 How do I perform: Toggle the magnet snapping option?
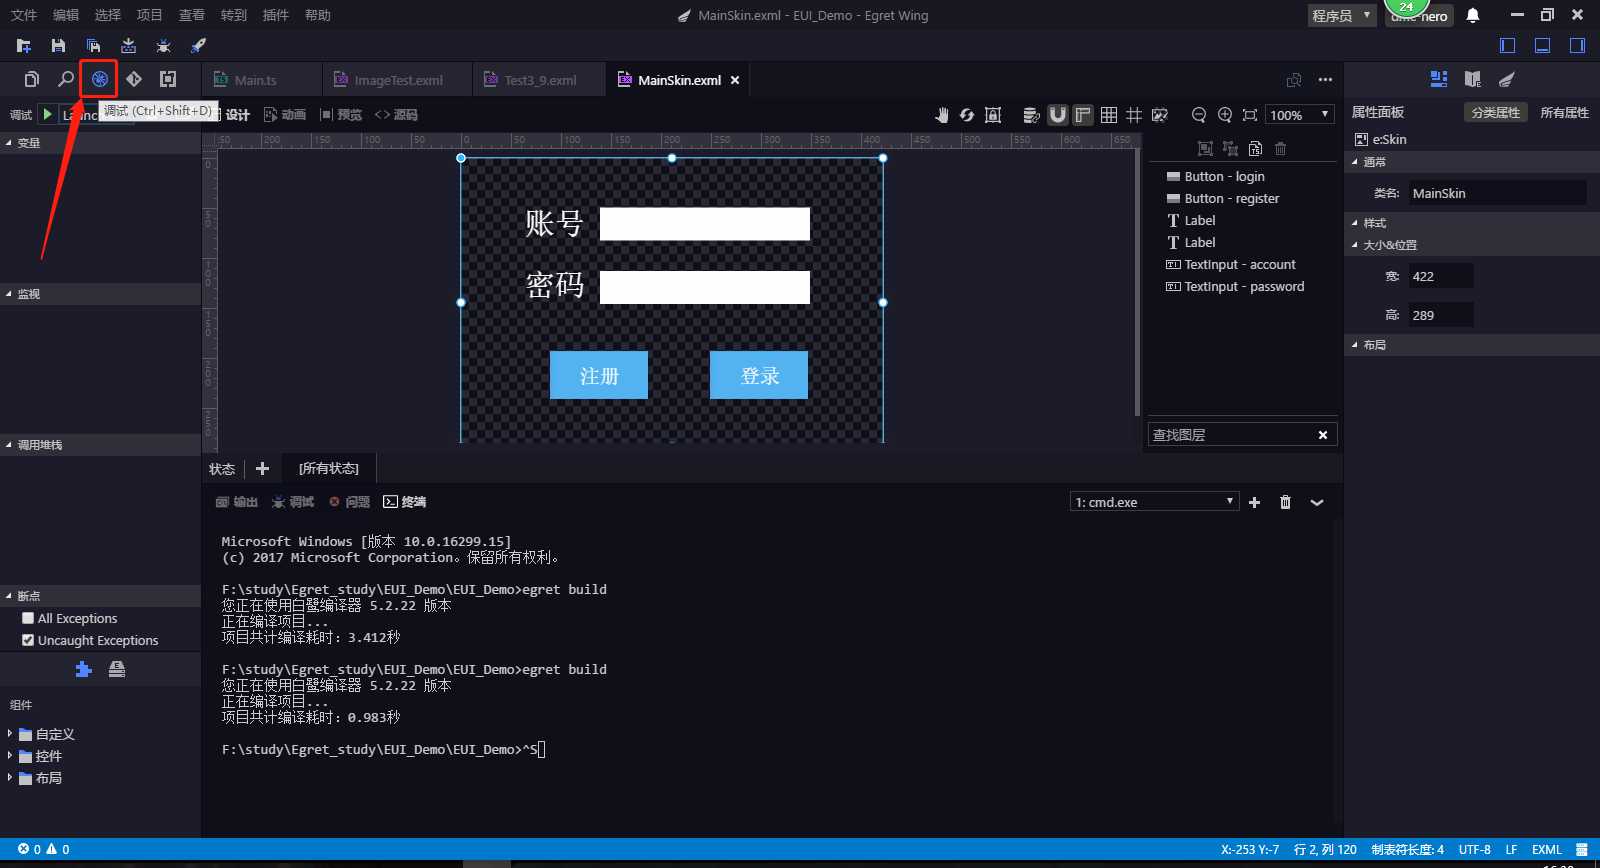[1058, 115]
